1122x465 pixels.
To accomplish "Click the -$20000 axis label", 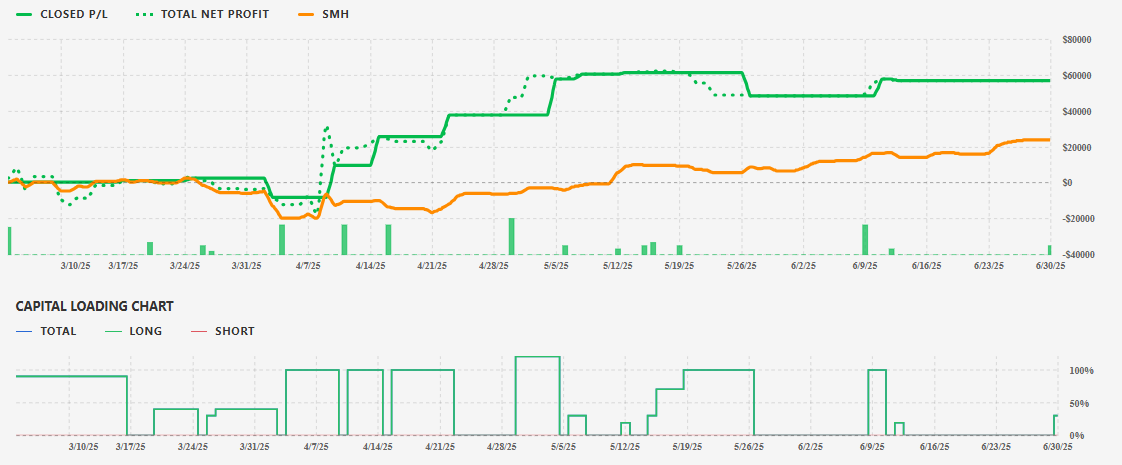I will click(1078, 219).
